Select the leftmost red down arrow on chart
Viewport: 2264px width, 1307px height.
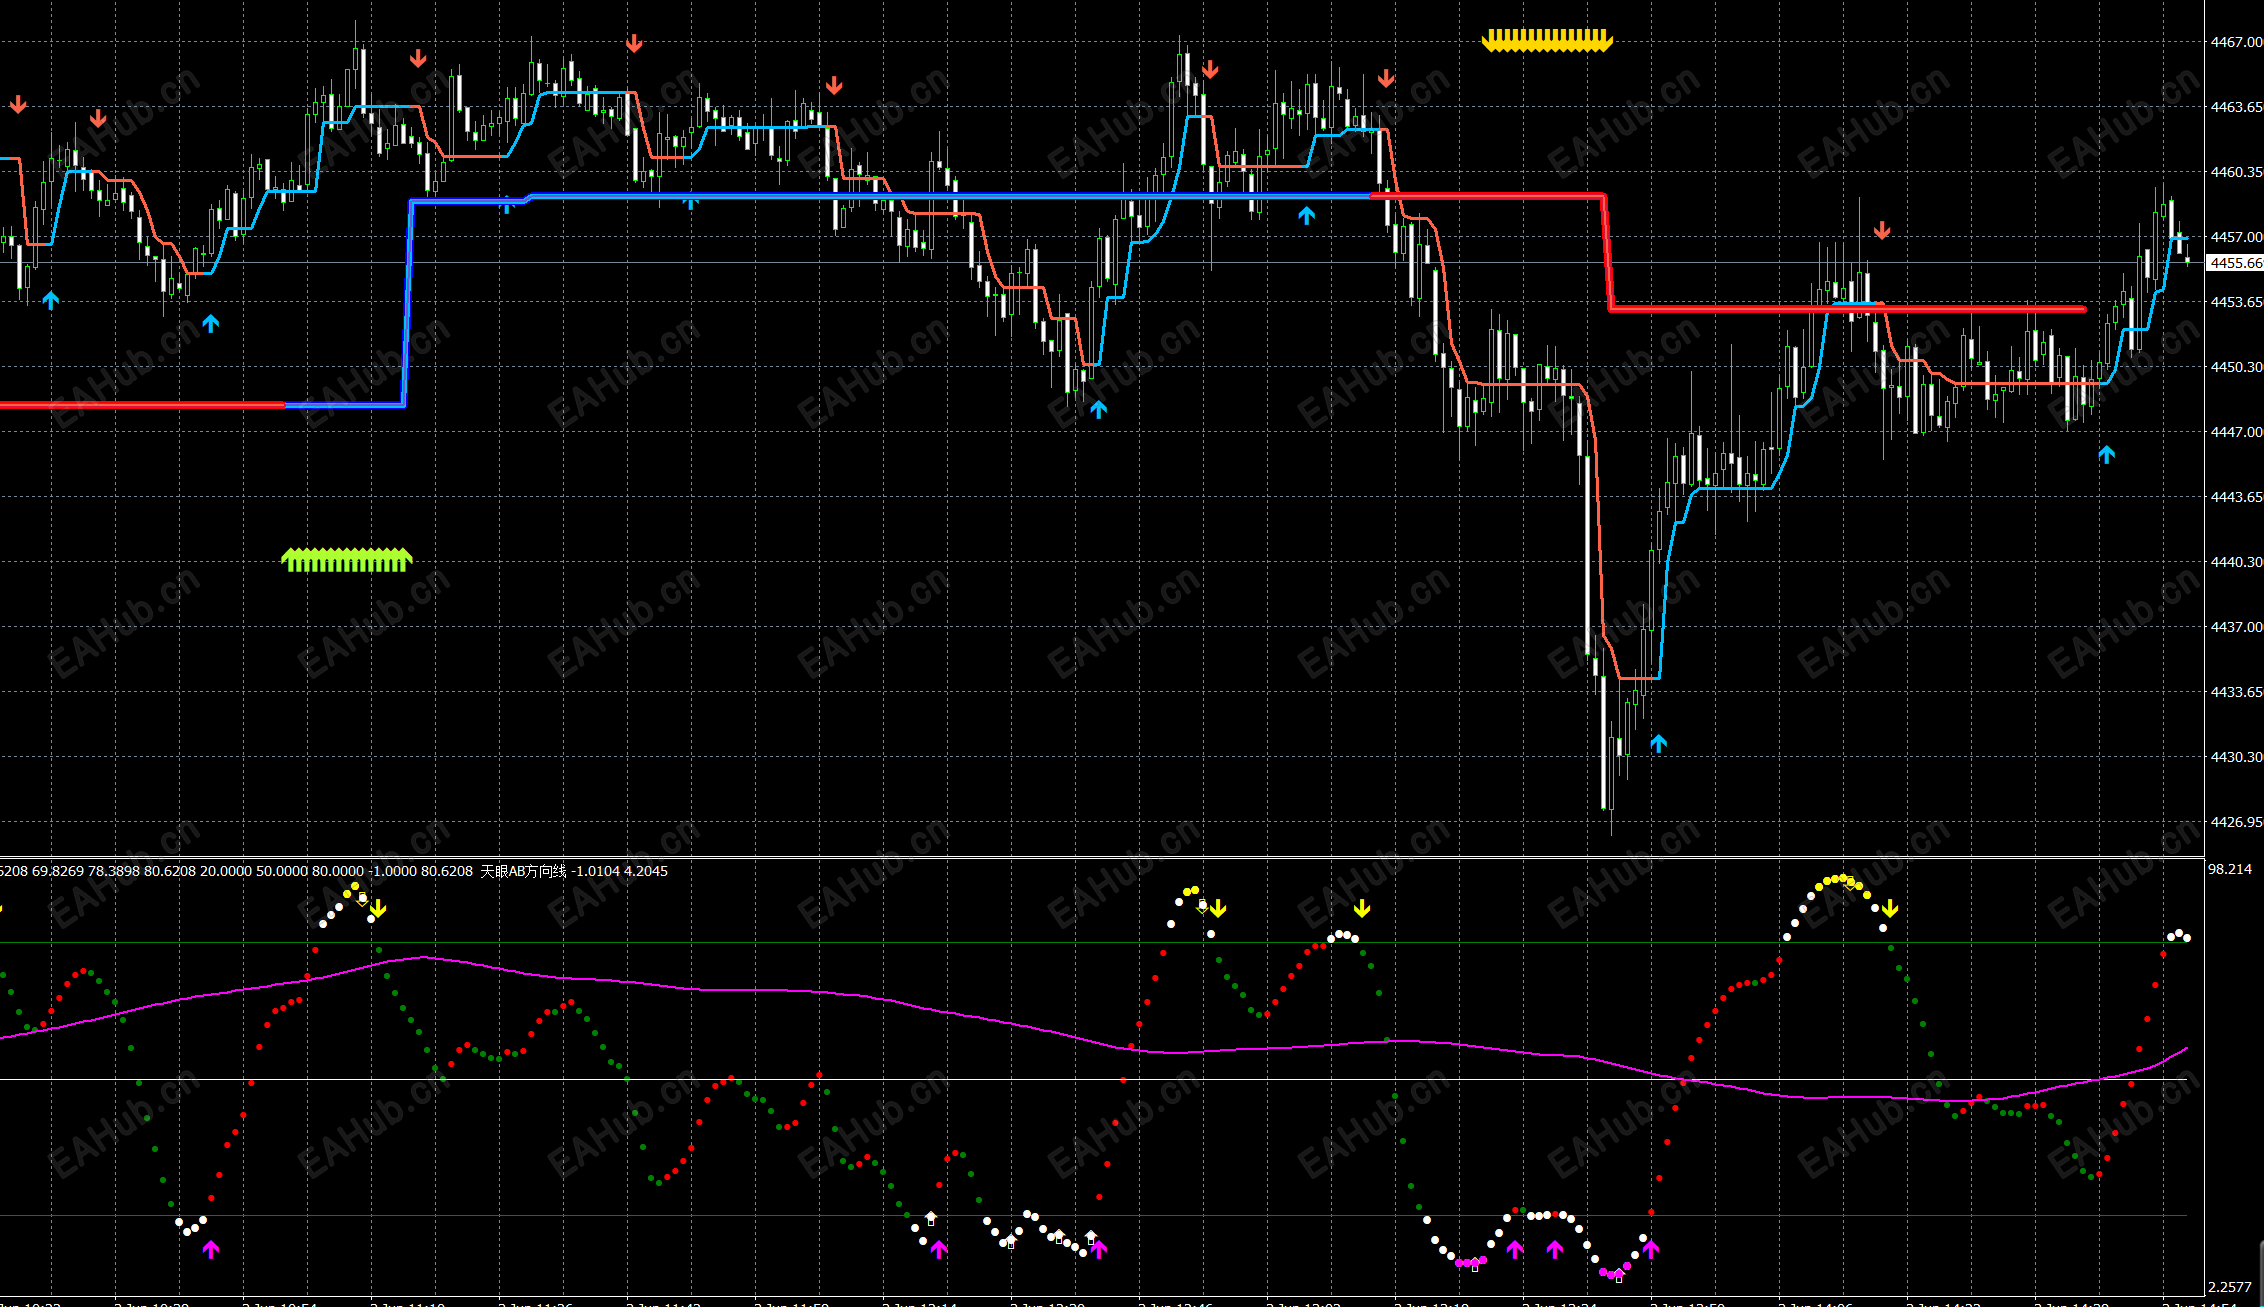click(x=18, y=105)
